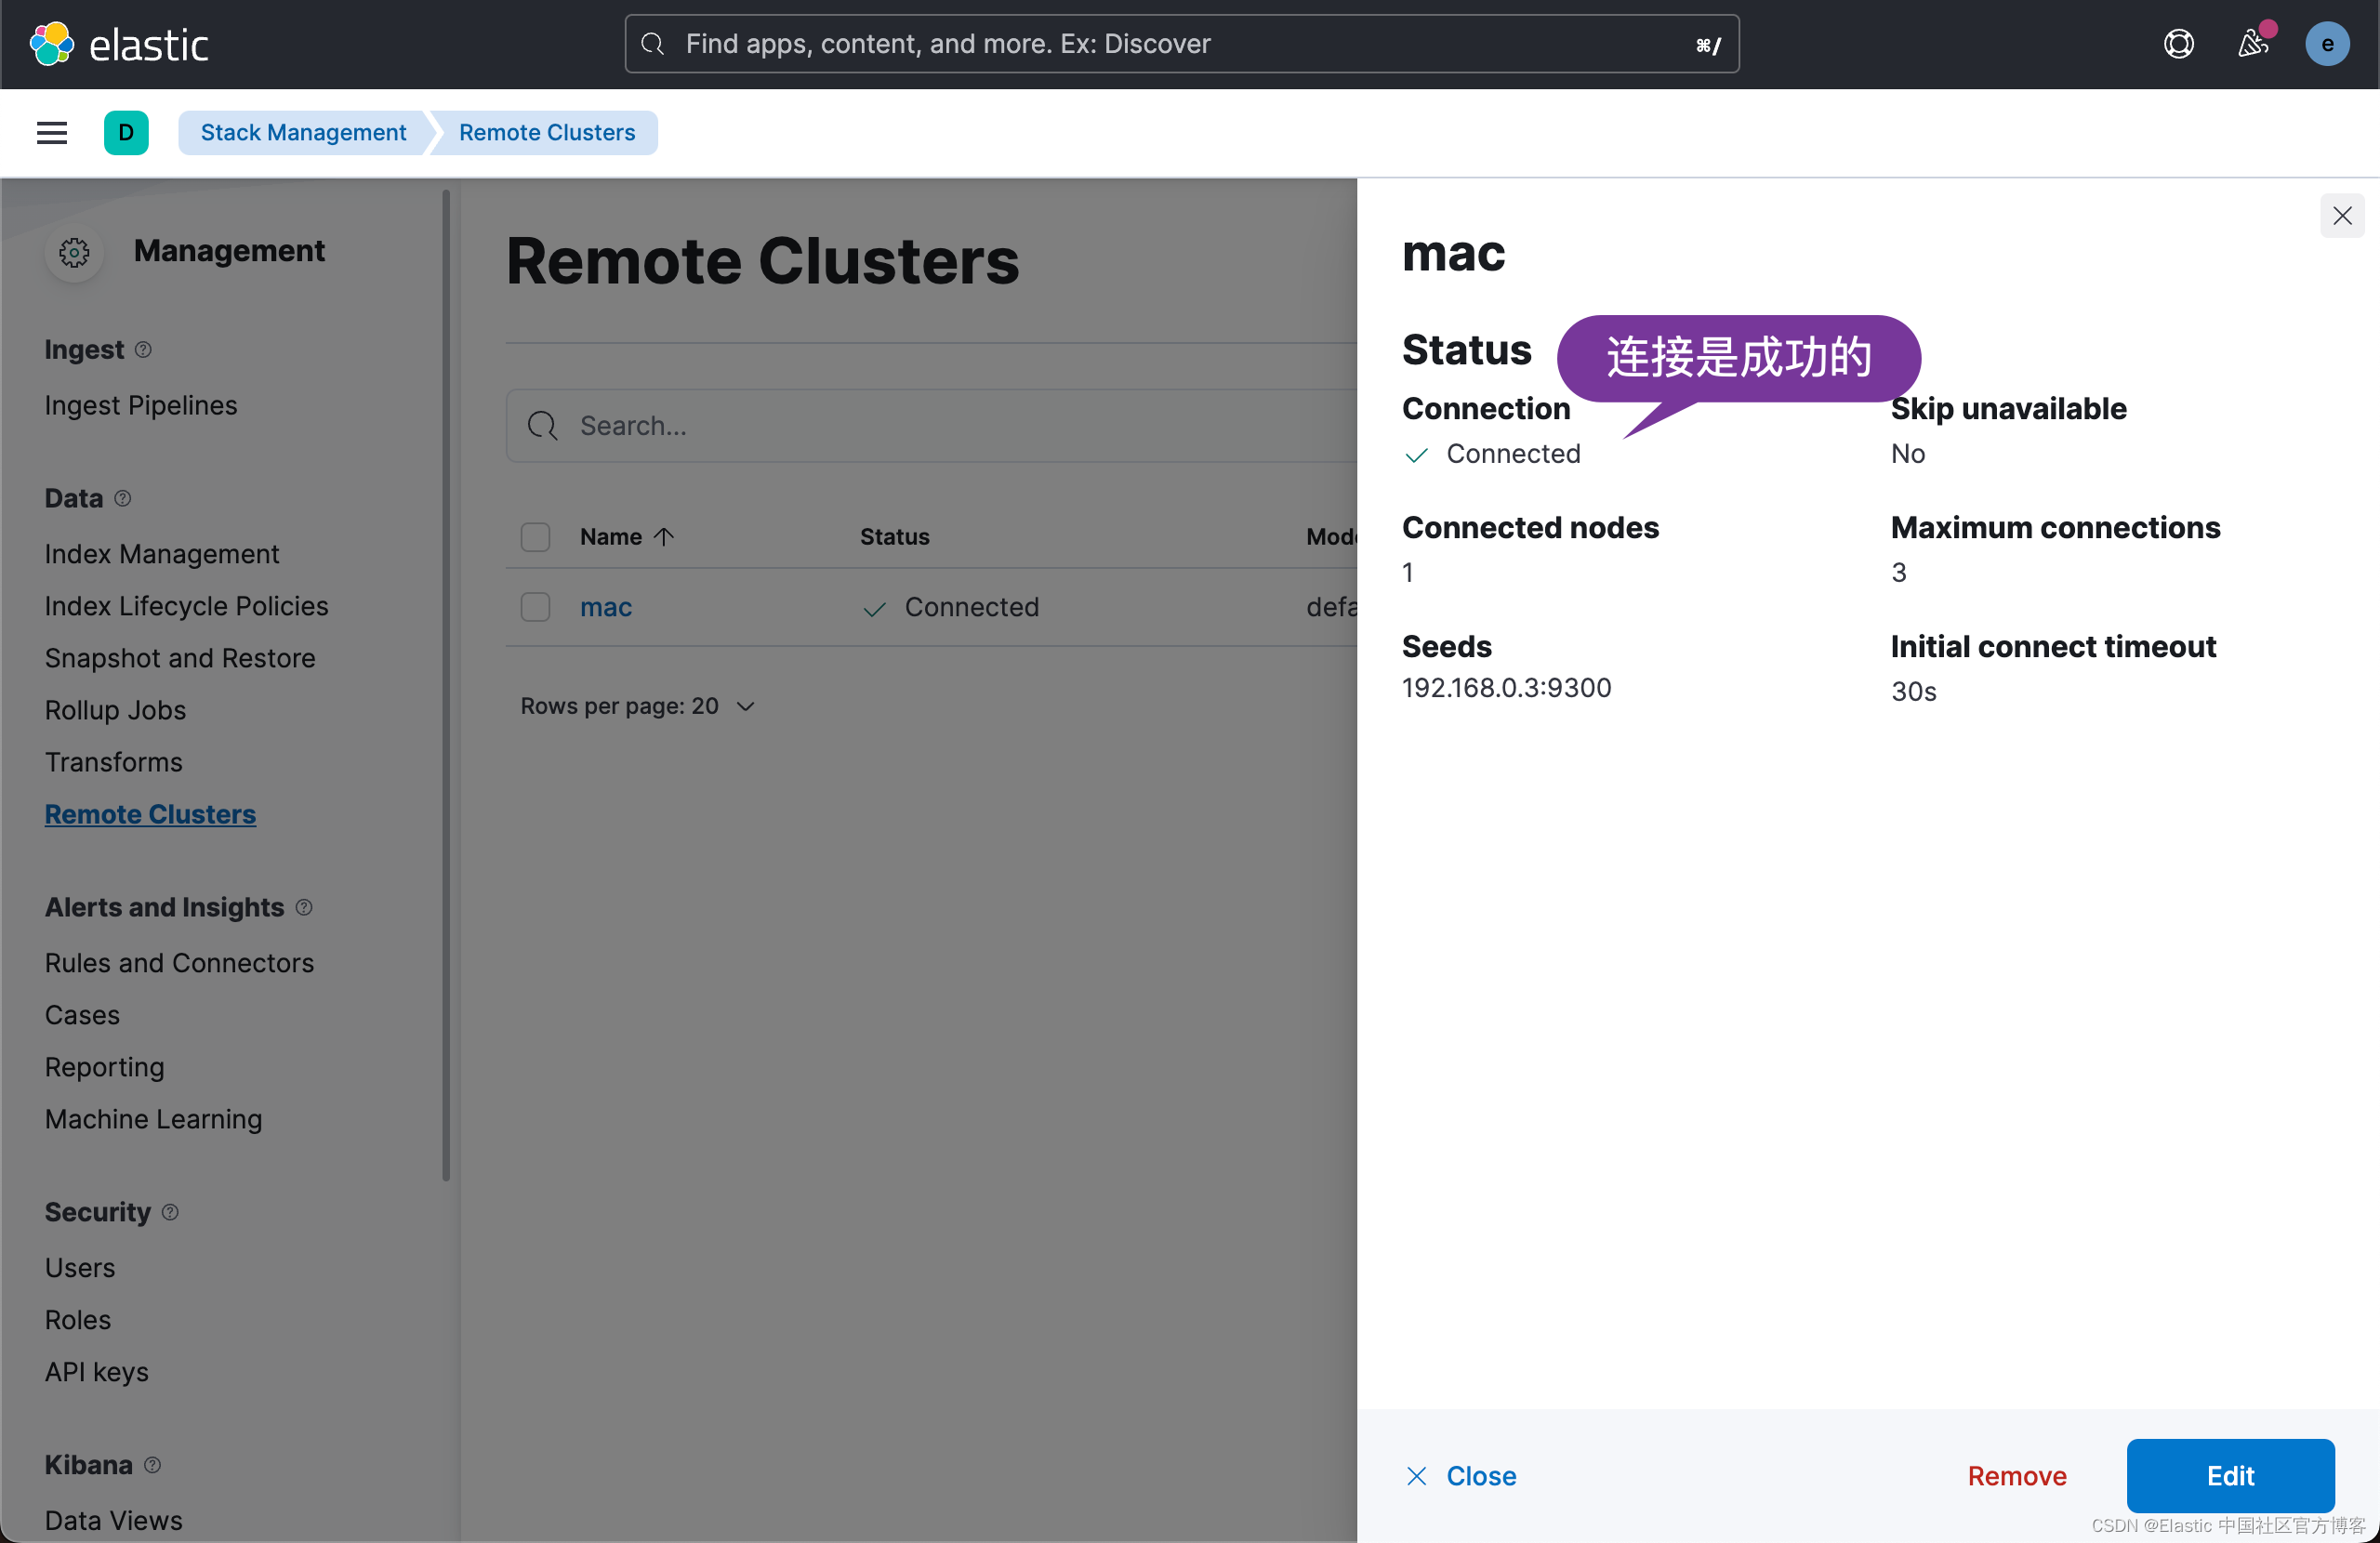Expand the Rows per page dropdown
Viewport: 2380px width, 1543px height.
638,706
